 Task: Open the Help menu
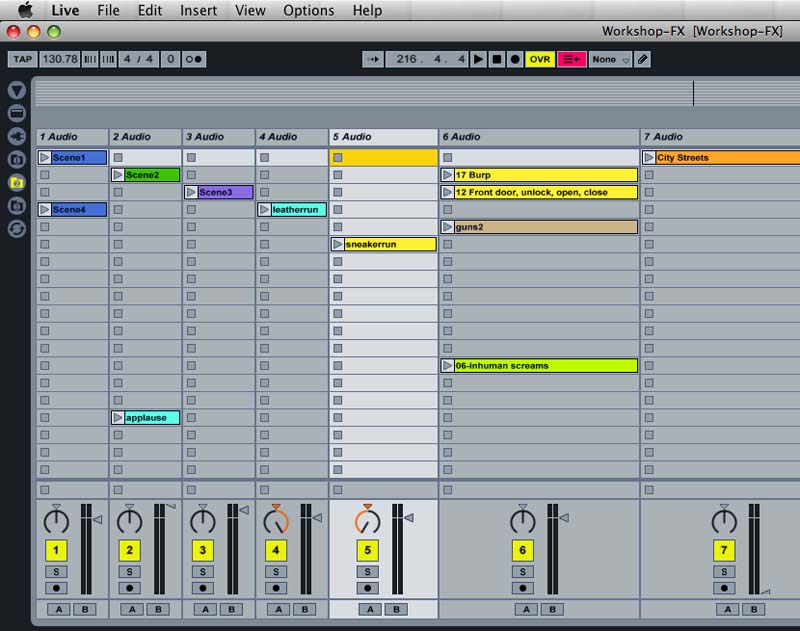[x=367, y=10]
